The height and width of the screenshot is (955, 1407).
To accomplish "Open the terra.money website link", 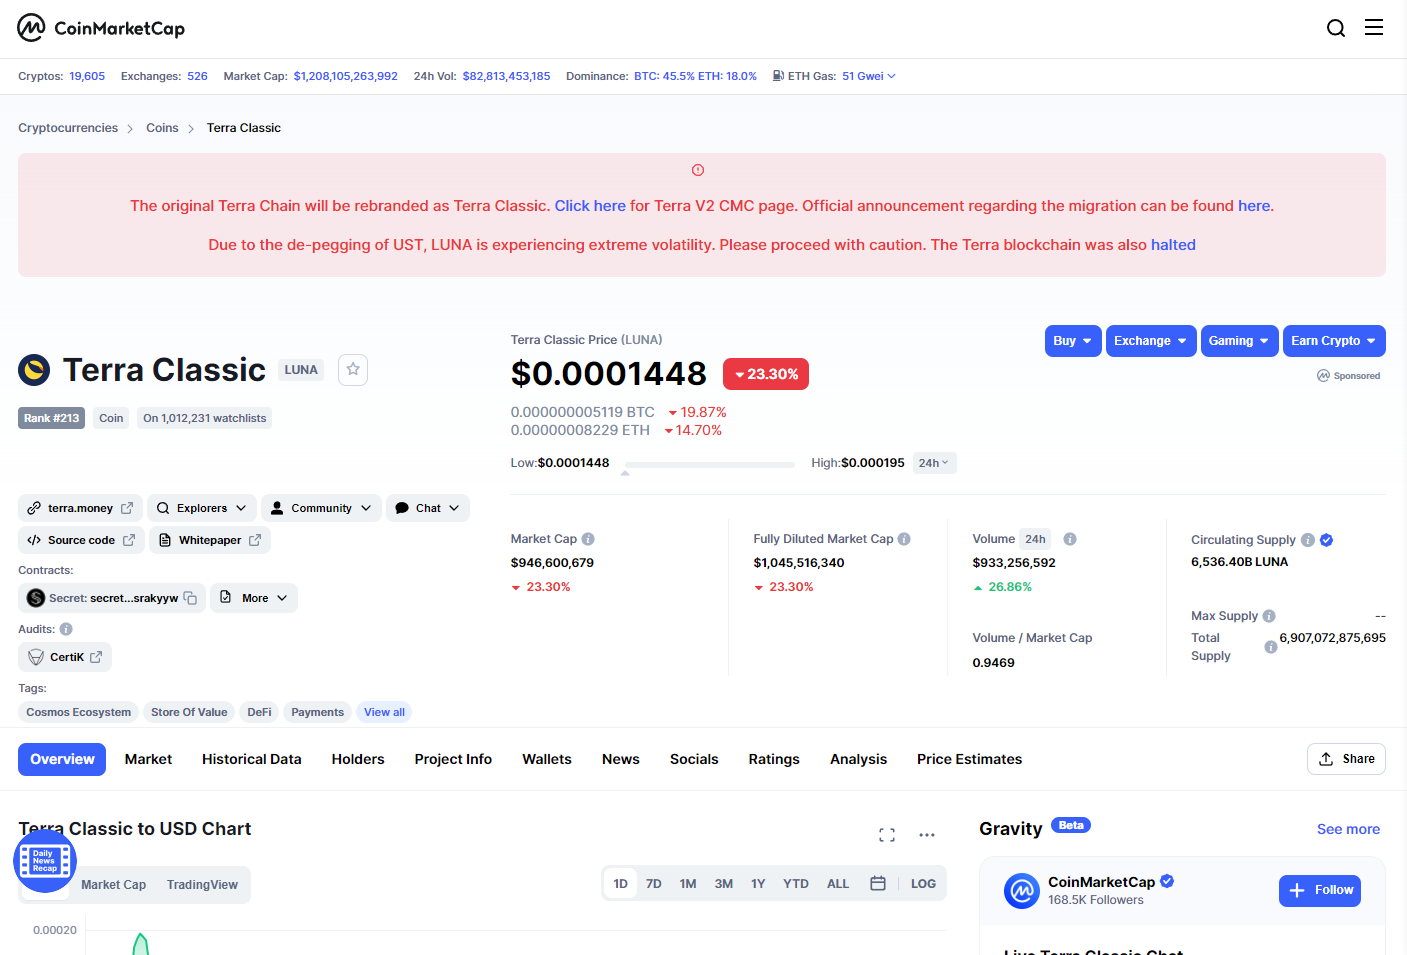I will [x=80, y=508].
